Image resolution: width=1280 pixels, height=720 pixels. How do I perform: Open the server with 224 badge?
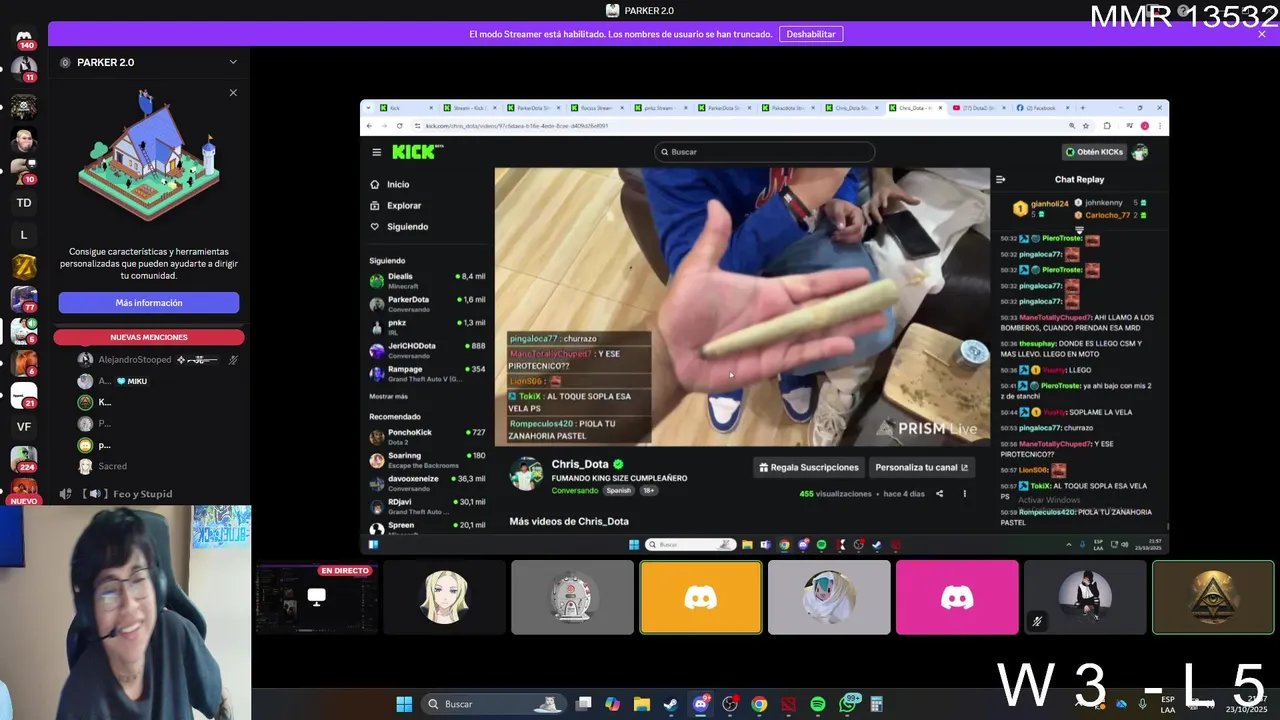tap(24, 459)
